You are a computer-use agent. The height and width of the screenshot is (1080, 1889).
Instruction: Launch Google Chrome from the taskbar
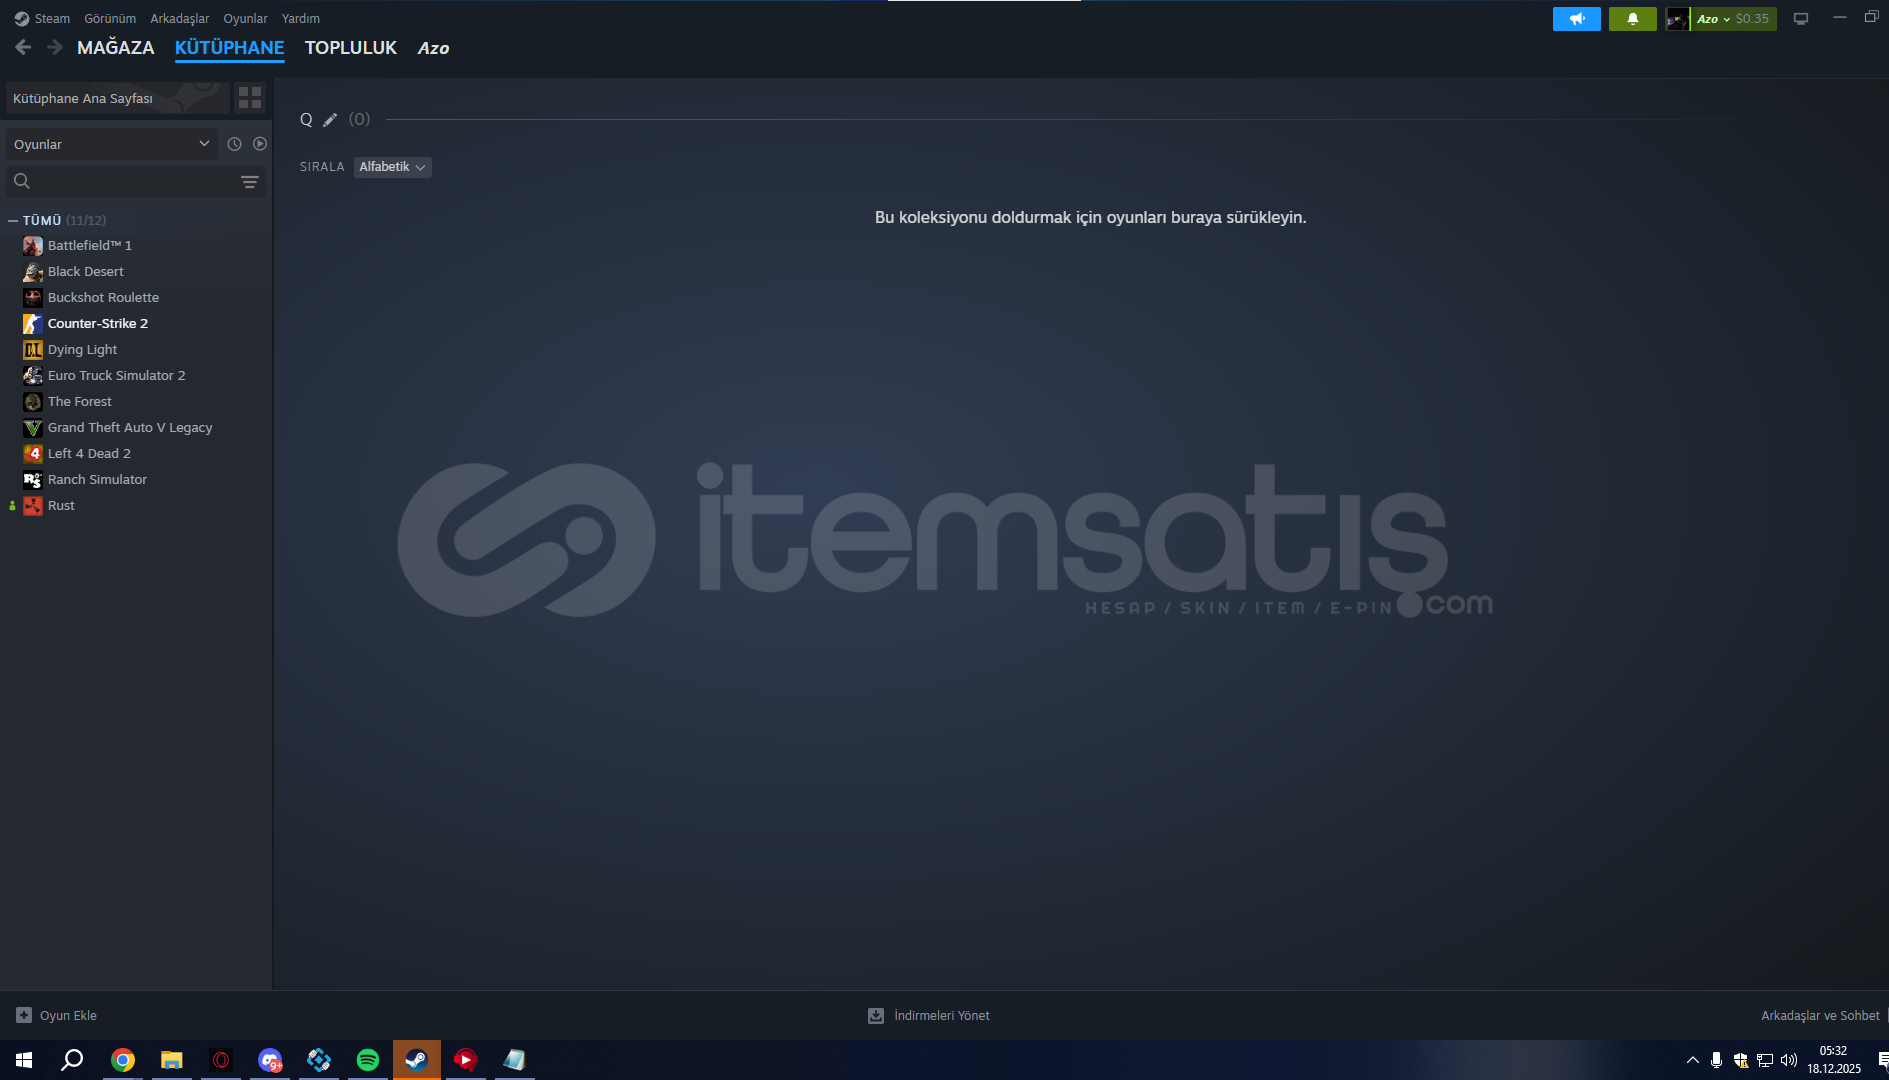point(123,1060)
